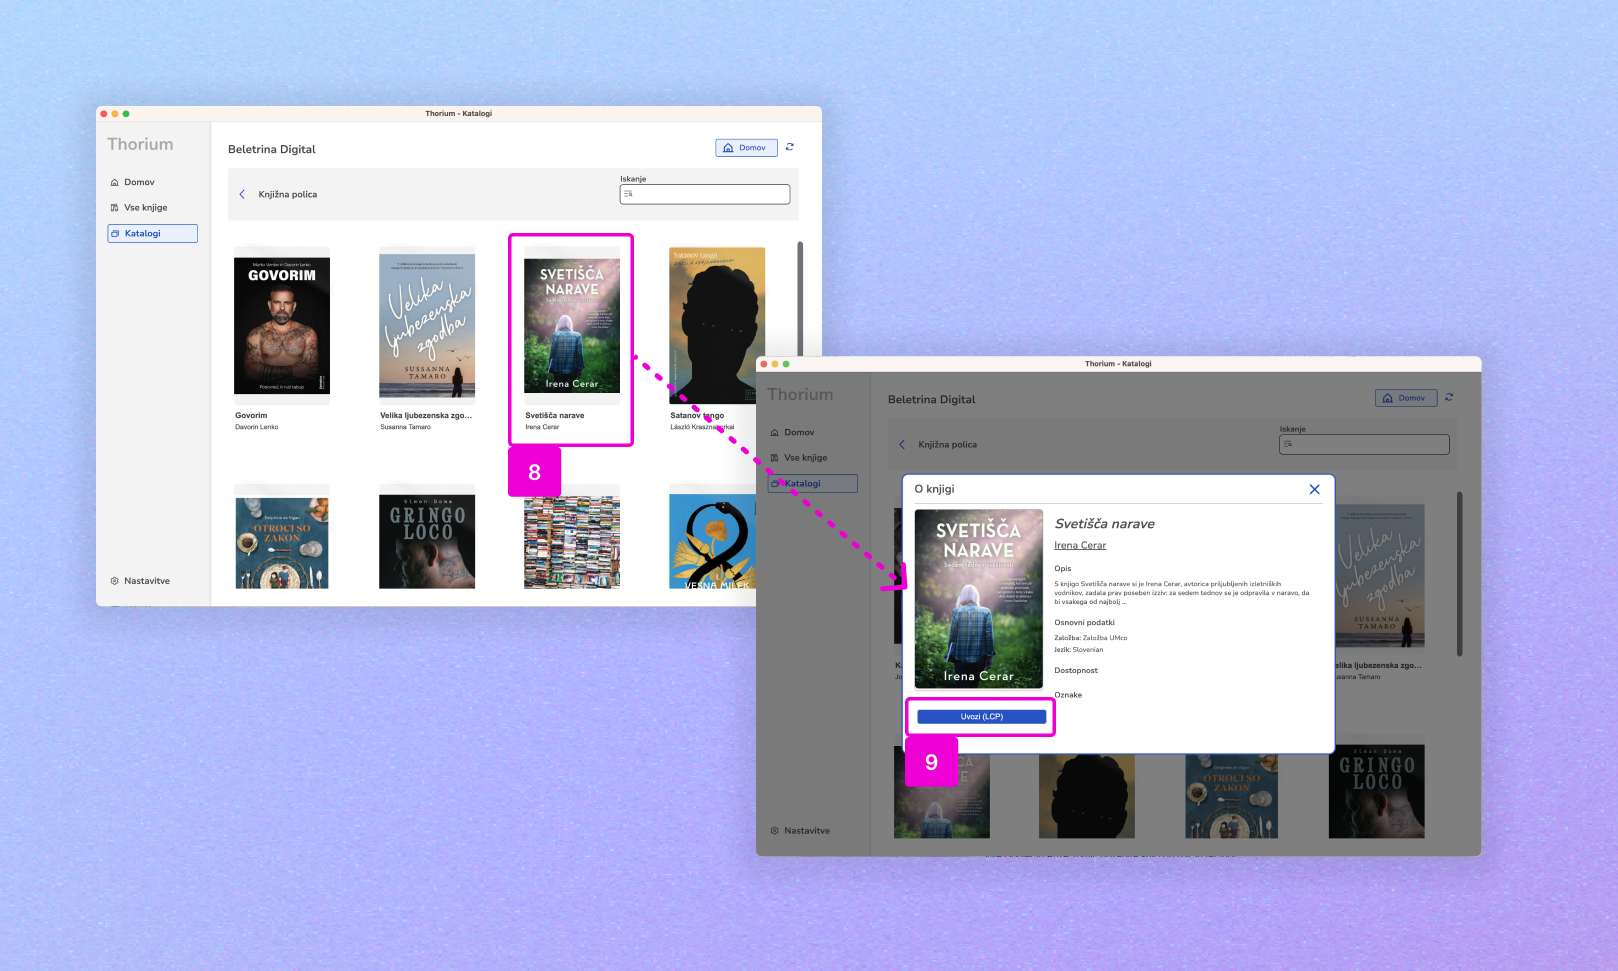Open the Govorim book cover in the back window

pos(282,326)
